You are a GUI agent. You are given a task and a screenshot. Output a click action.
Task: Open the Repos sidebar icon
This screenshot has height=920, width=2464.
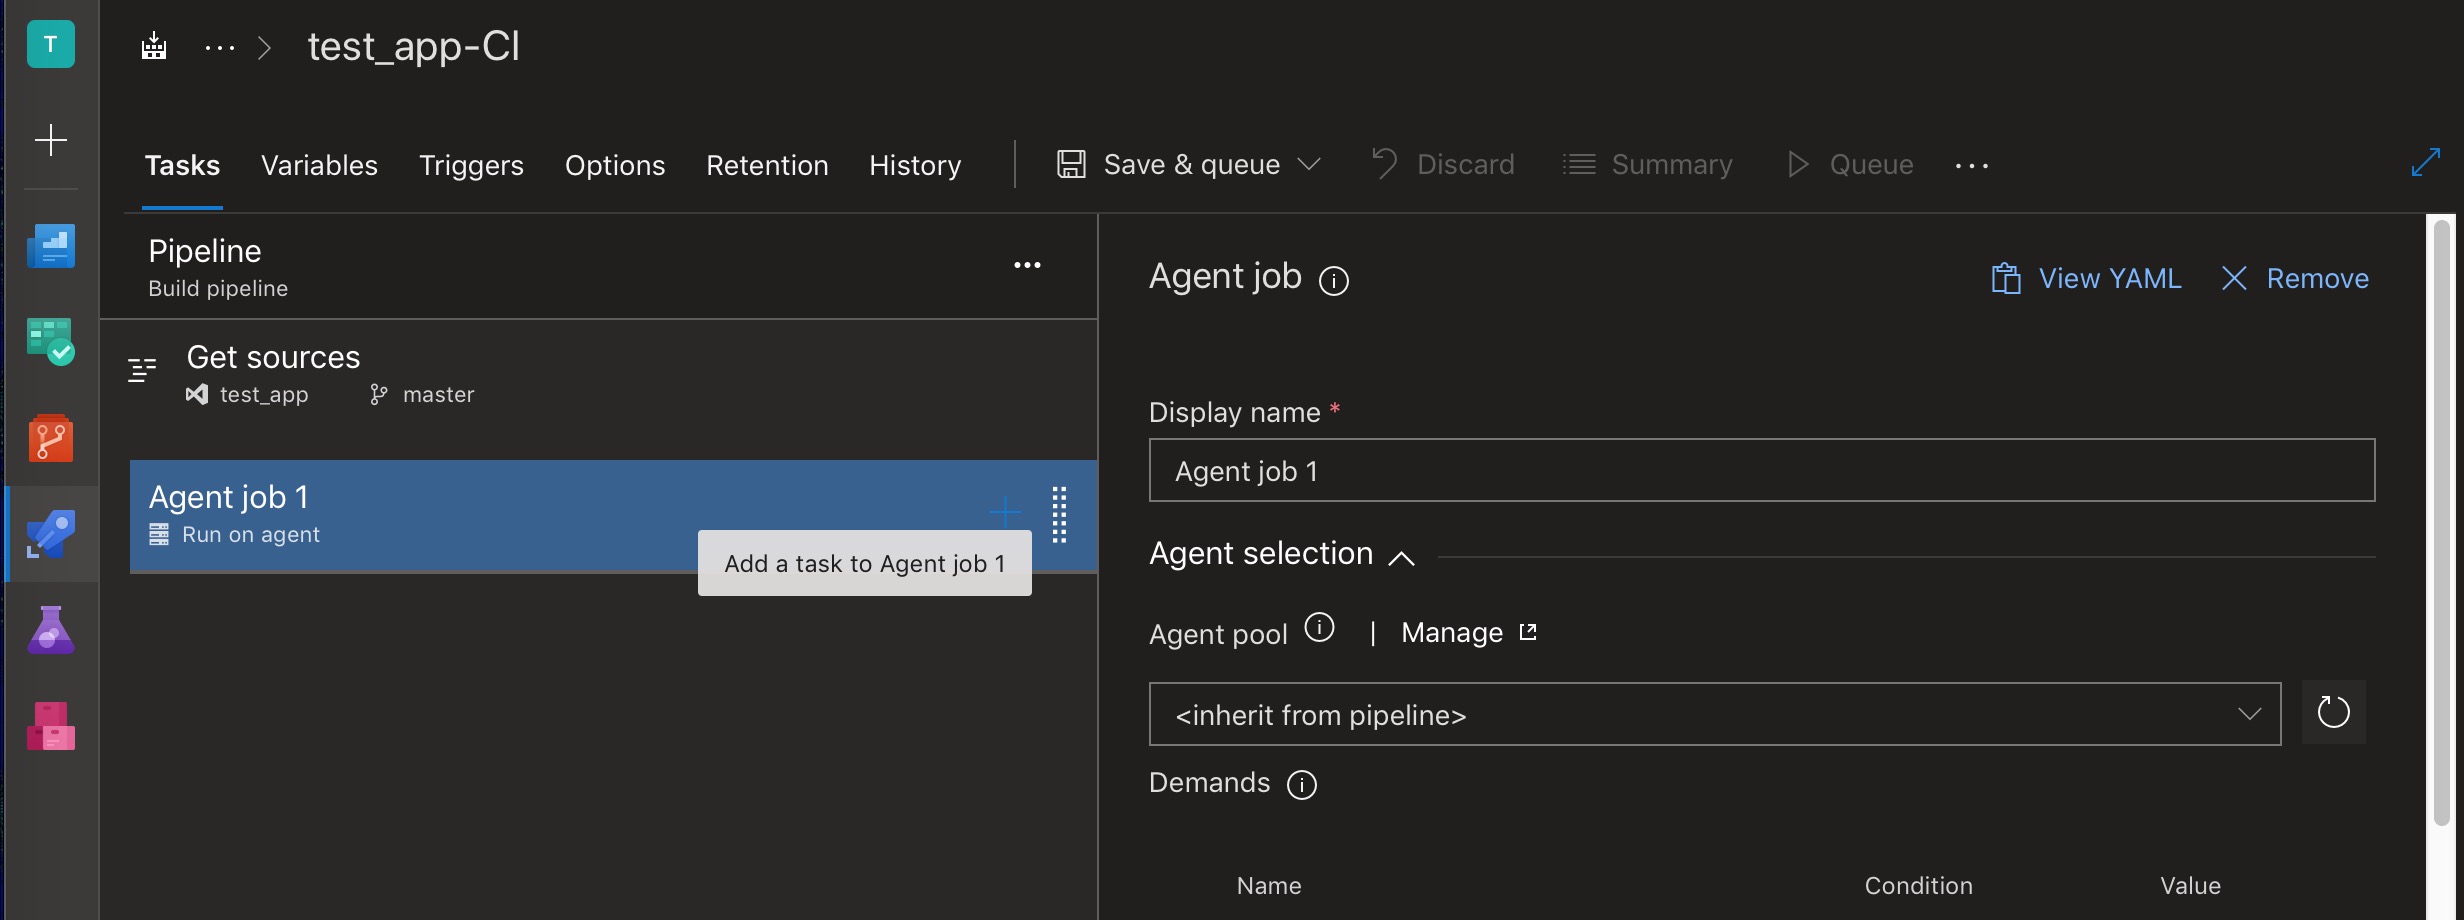click(51, 438)
